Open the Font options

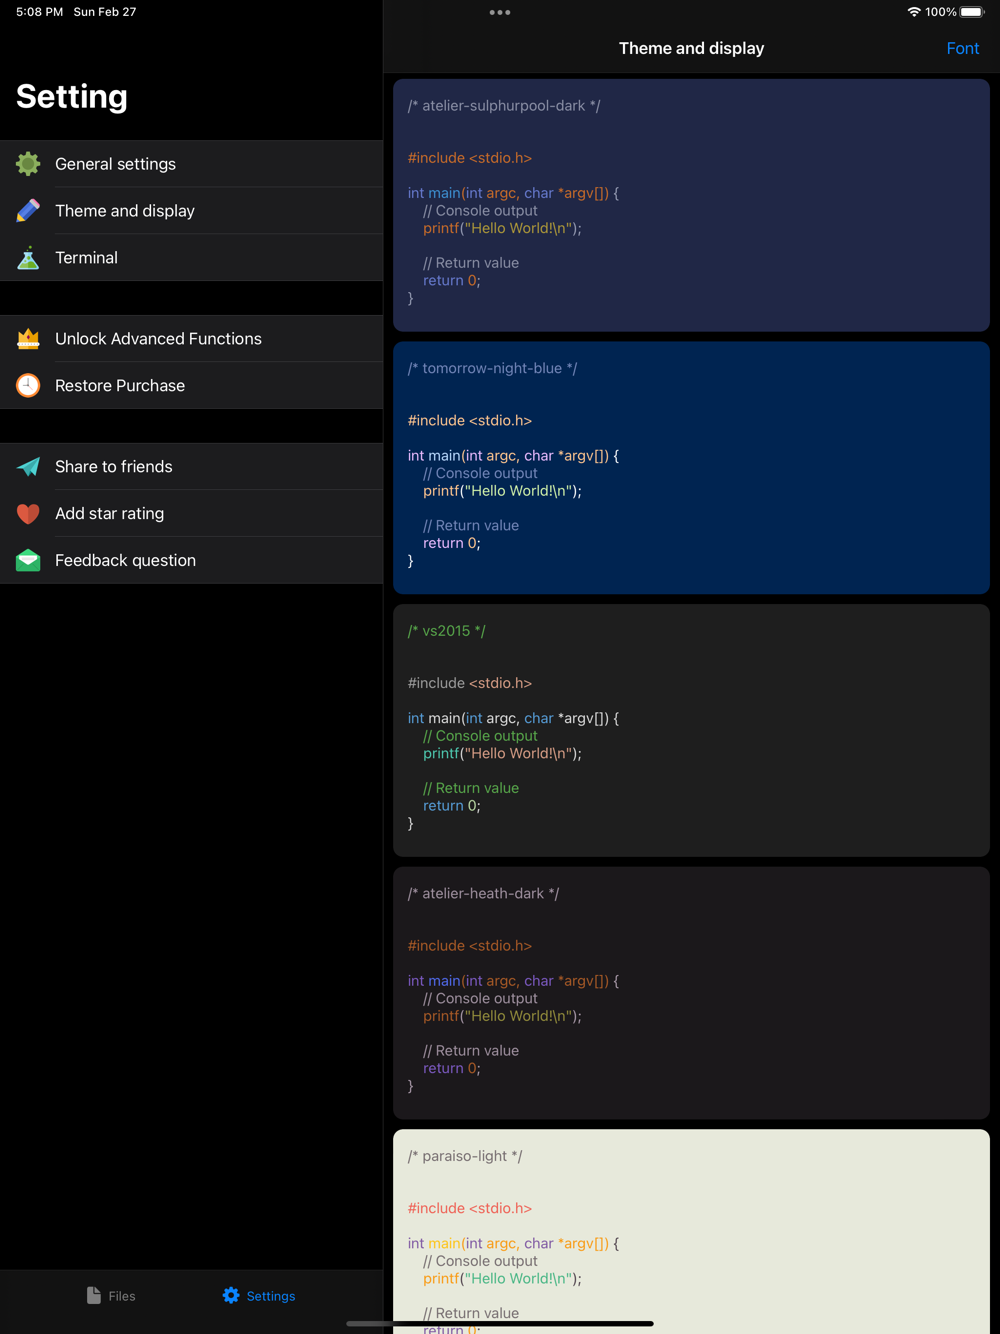(x=962, y=48)
